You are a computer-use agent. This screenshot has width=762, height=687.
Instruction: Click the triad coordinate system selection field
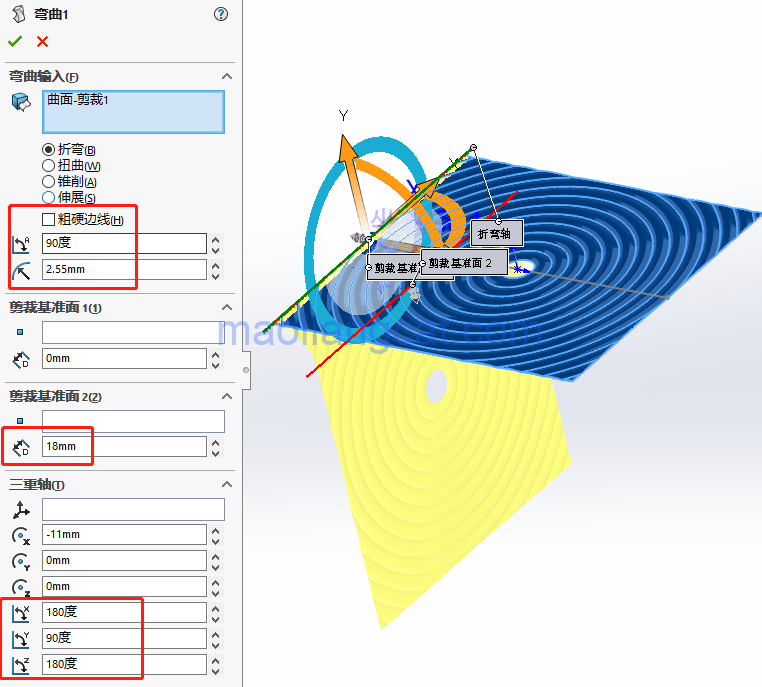tap(133, 509)
